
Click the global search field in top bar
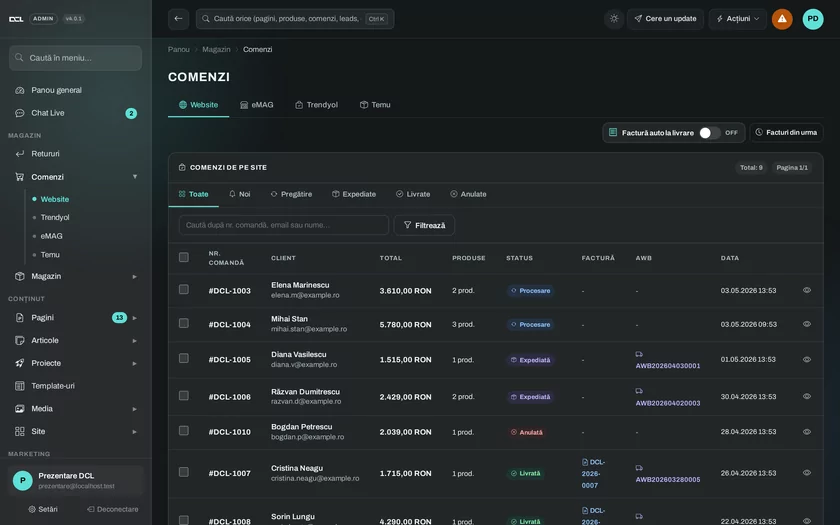295,19
